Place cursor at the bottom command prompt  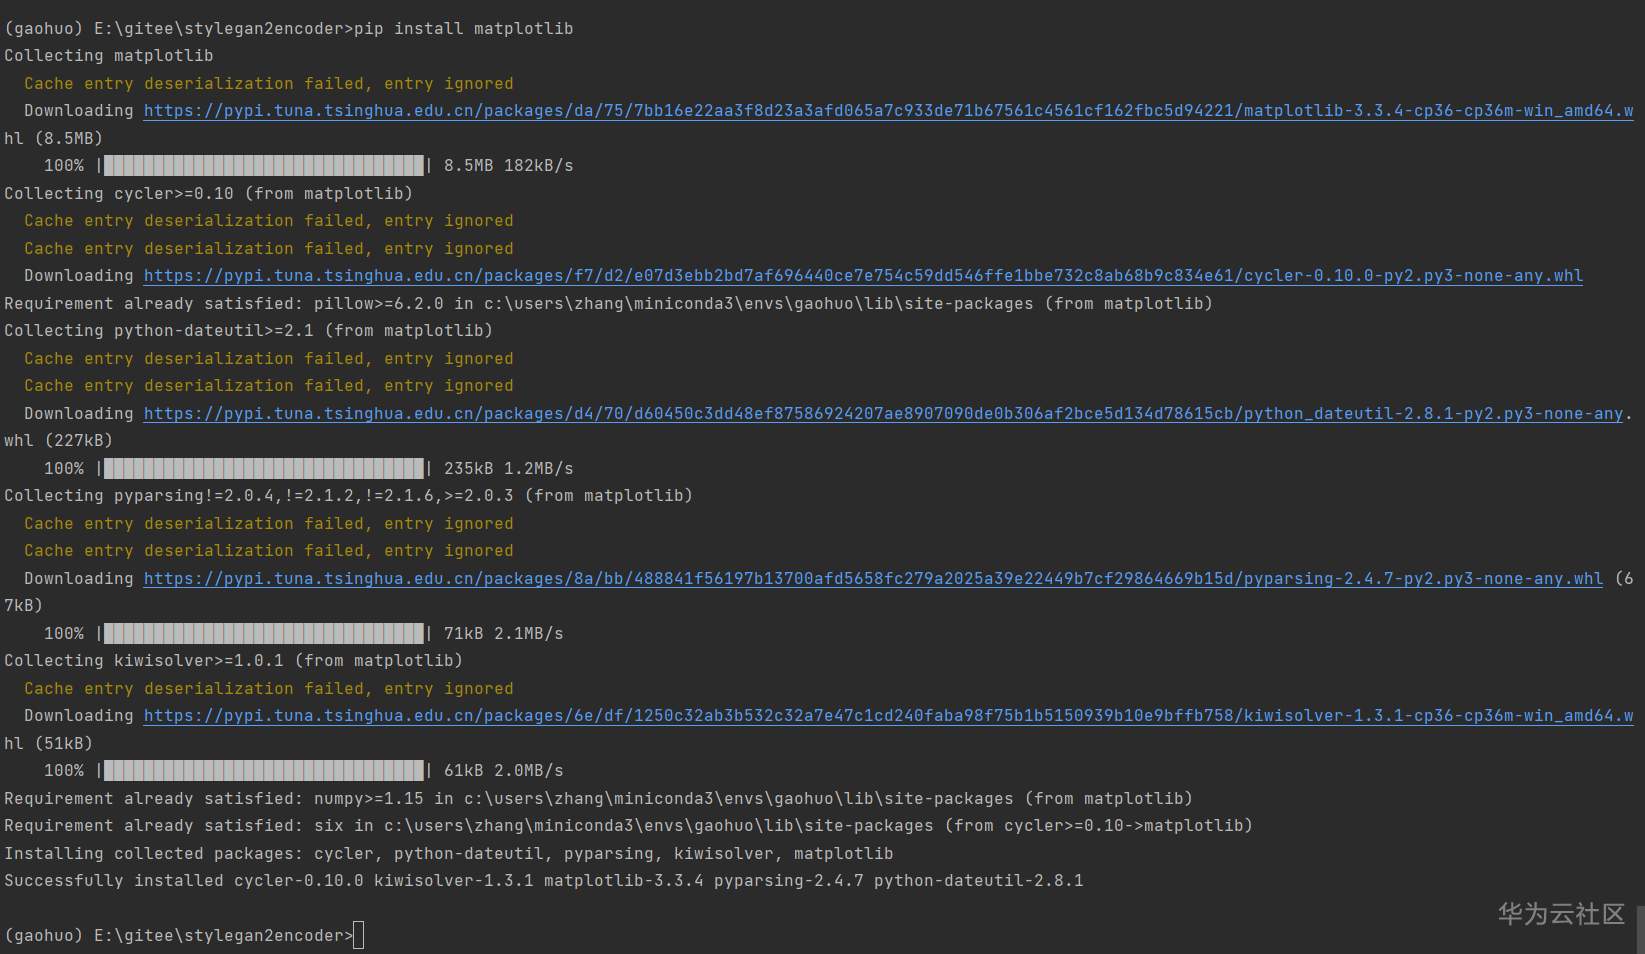point(358,936)
